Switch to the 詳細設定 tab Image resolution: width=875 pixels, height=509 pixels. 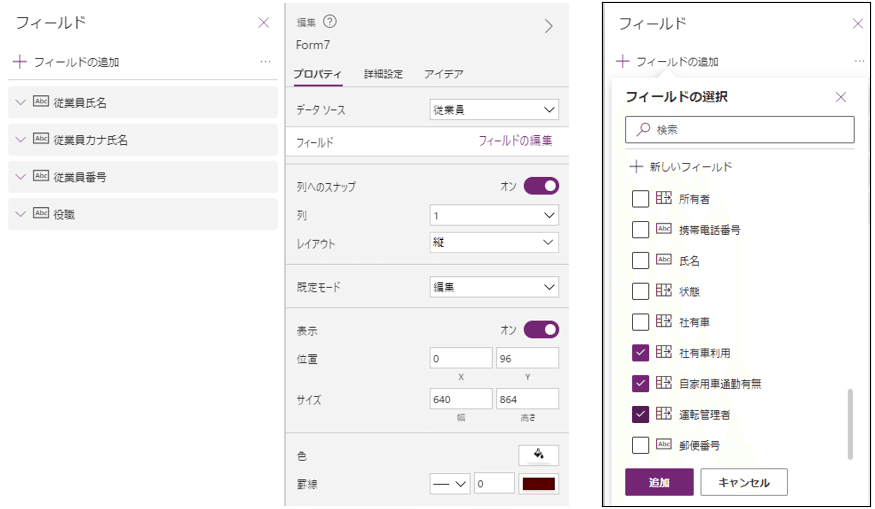pyautogui.click(x=383, y=74)
